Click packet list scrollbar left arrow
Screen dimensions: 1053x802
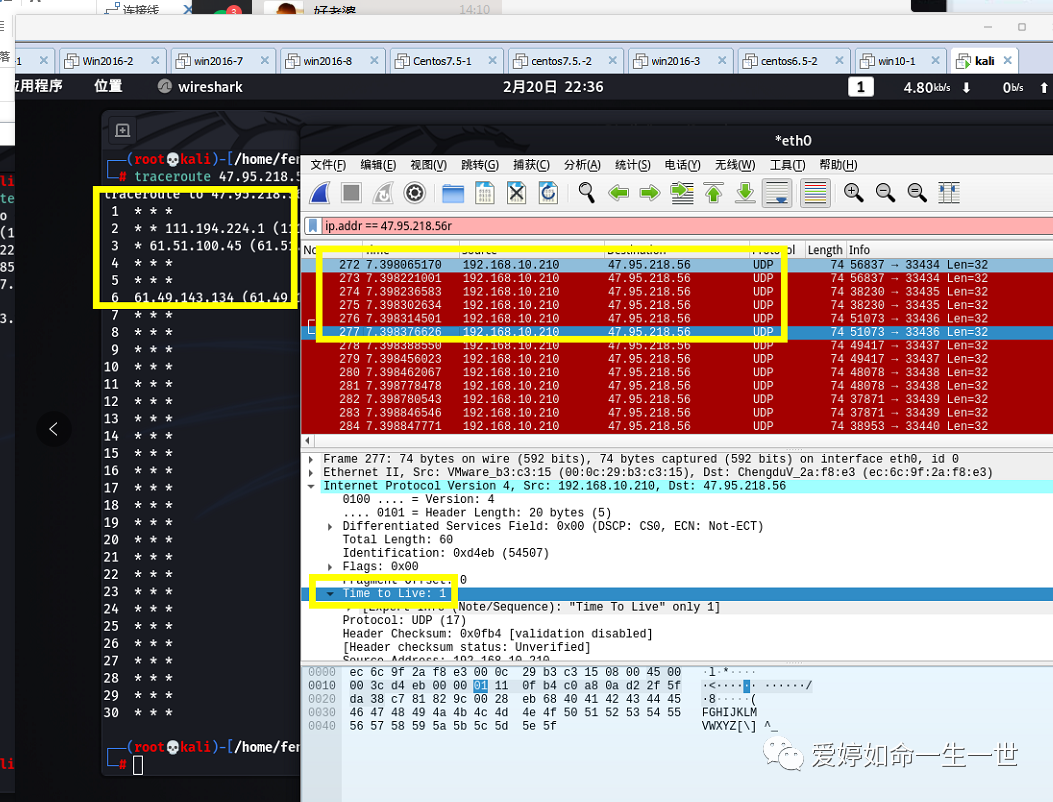[x=308, y=441]
